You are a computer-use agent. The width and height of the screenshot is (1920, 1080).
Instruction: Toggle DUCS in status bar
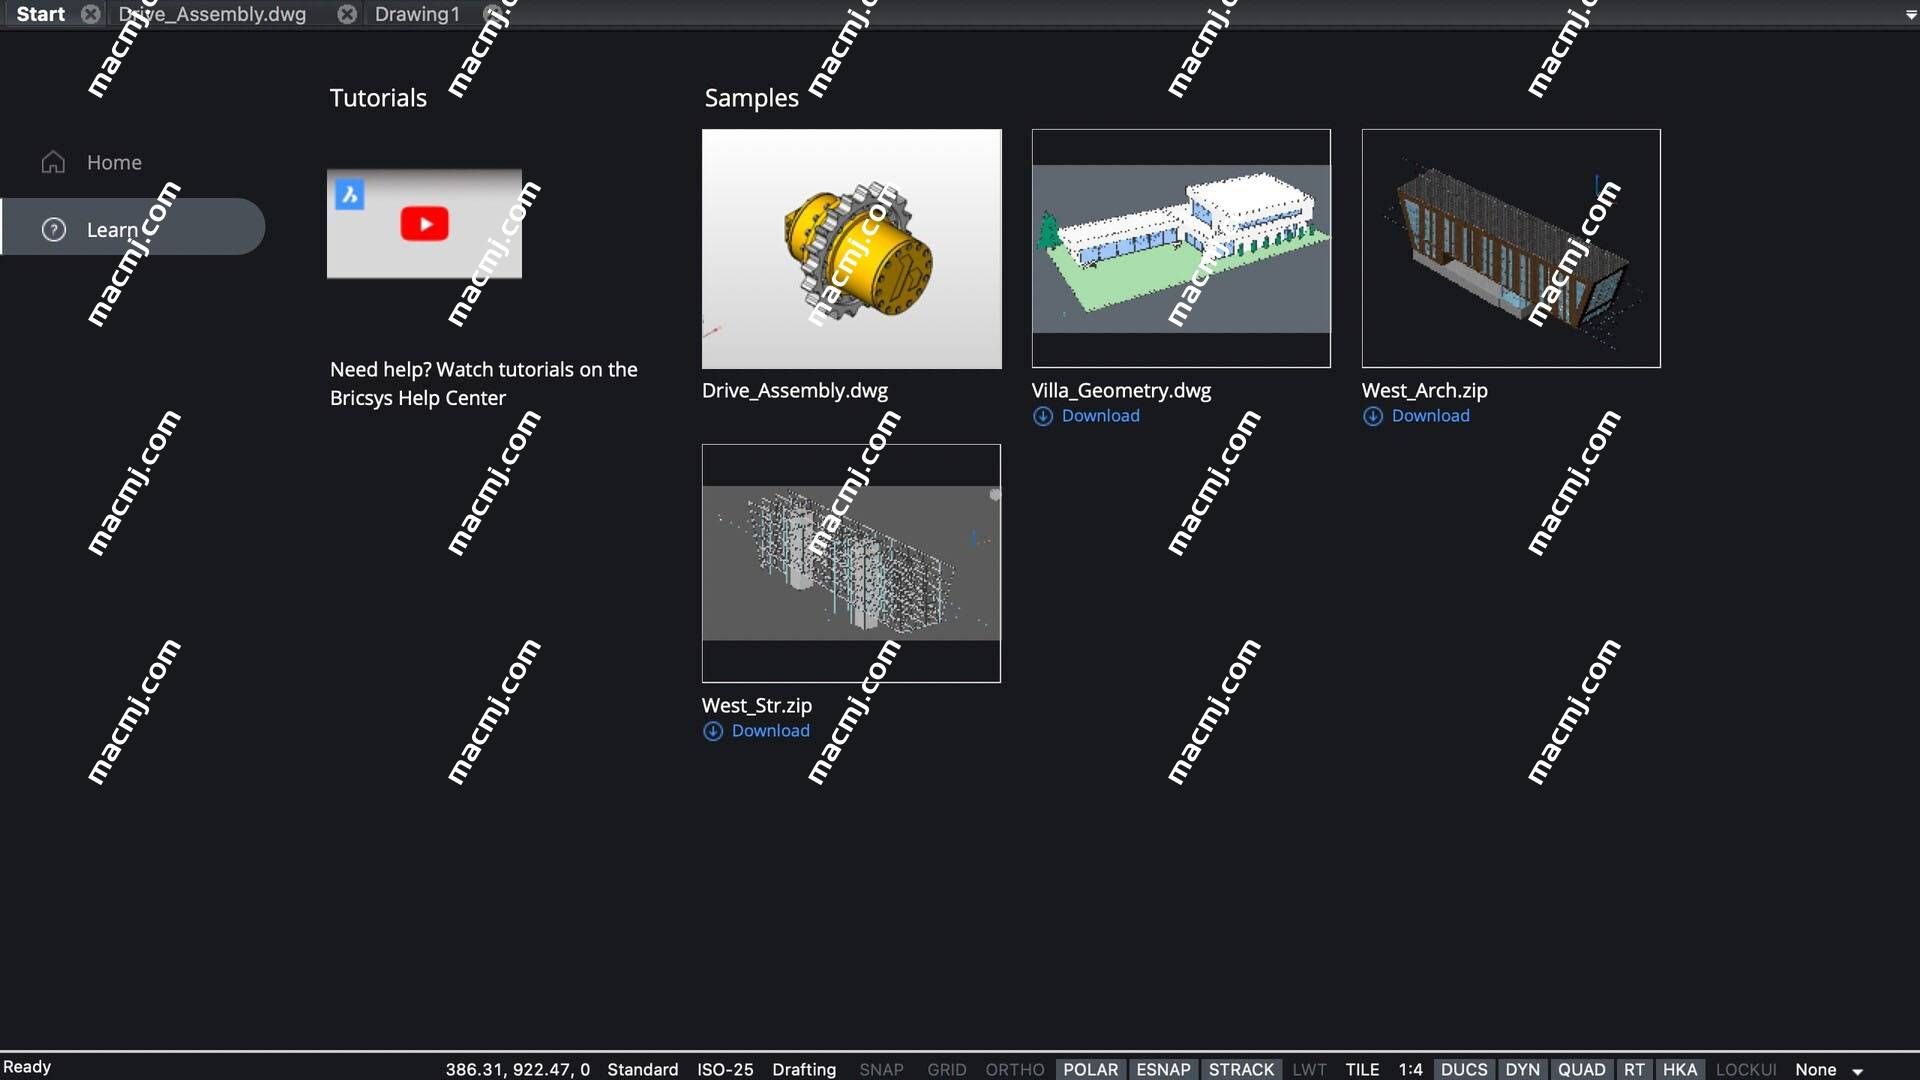pyautogui.click(x=1464, y=1069)
